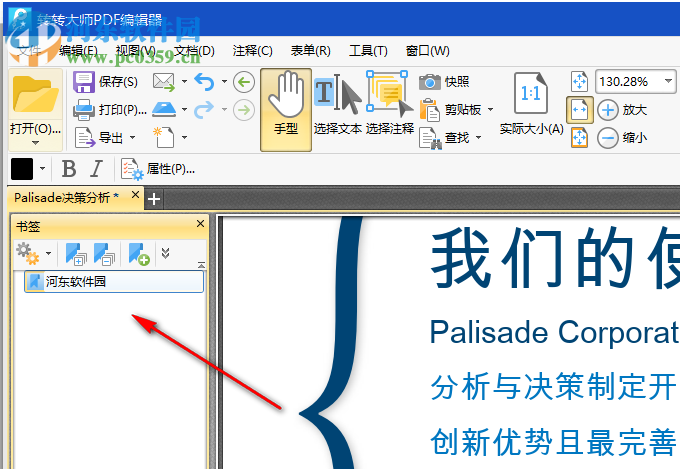Open the Window (窗口) menu
The width and height of the screenshot is (680, 469).
pos(428,51)
